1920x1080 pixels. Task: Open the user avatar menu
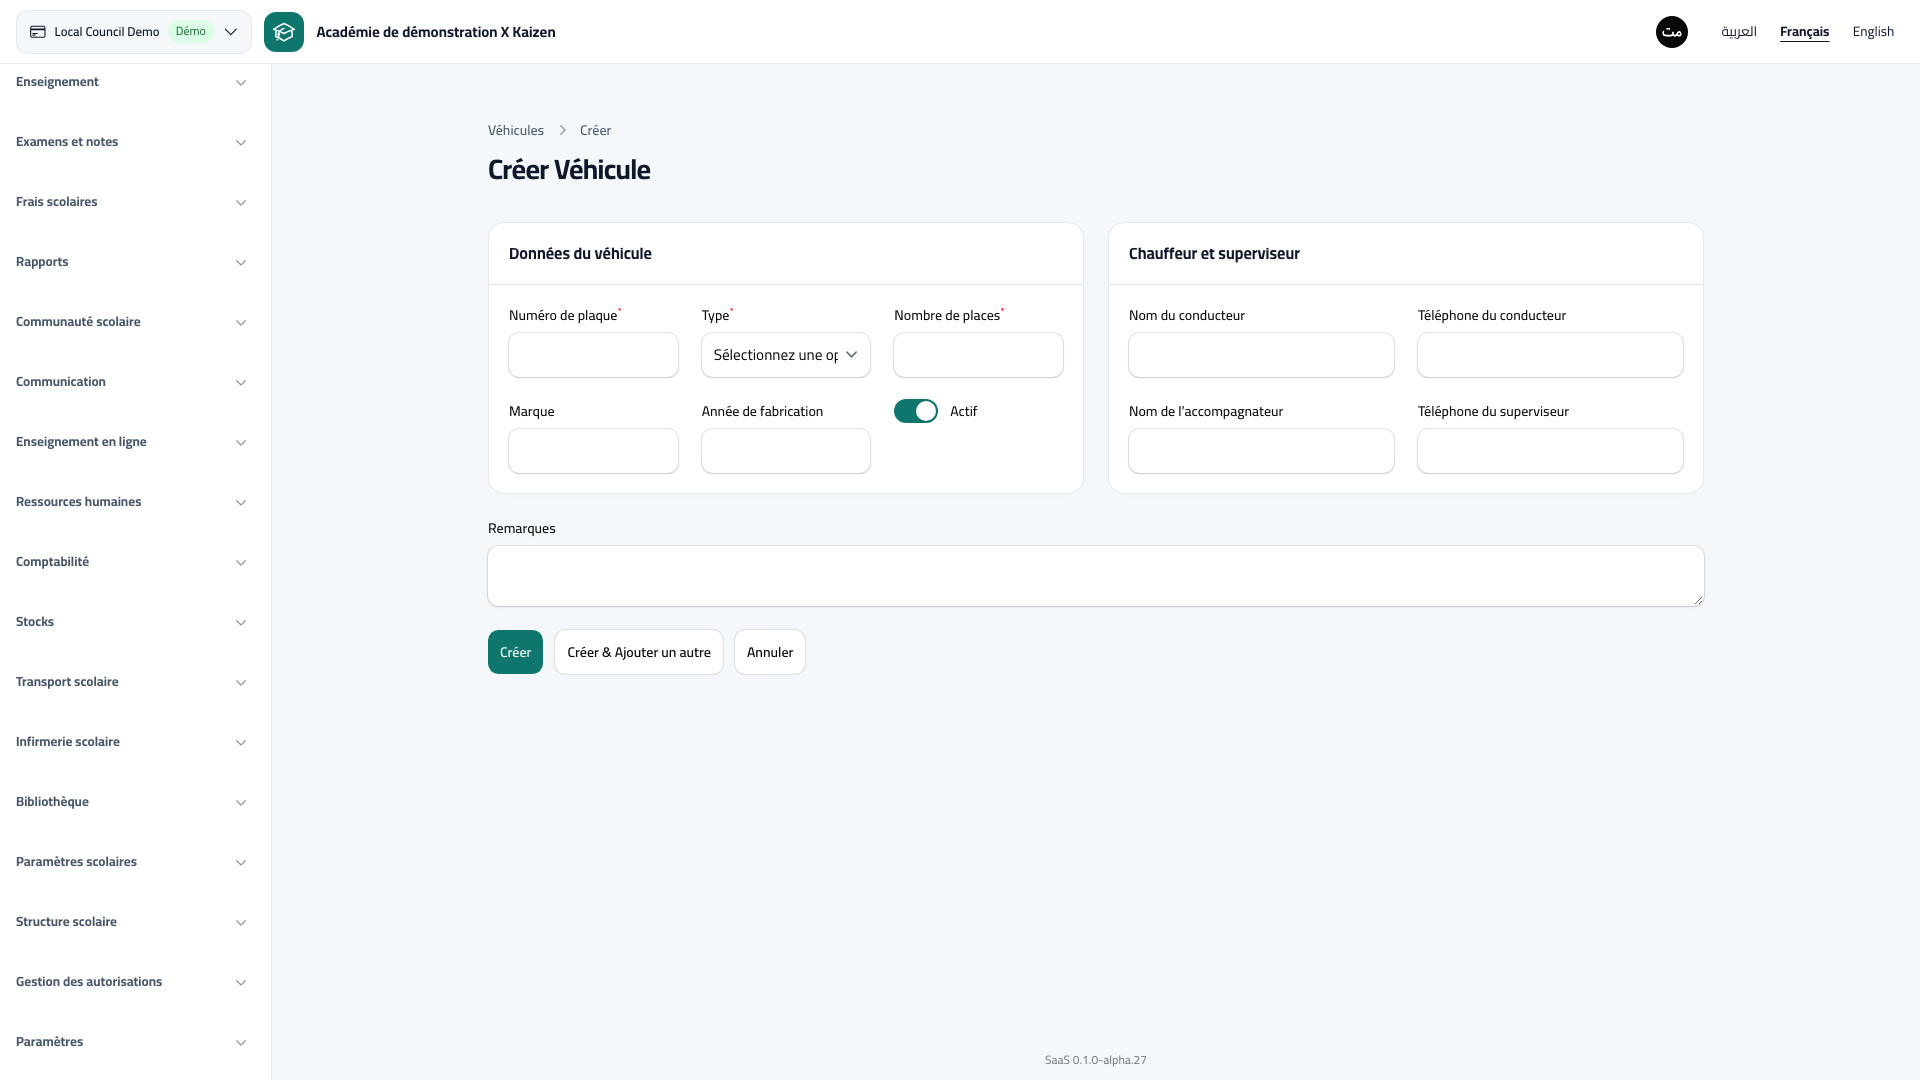[x=1672, y=32]
